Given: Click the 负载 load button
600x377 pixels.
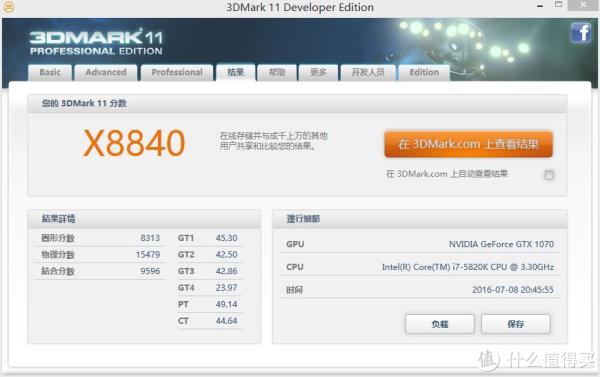Looking at the screenshot, I should [x=440, y=324].
